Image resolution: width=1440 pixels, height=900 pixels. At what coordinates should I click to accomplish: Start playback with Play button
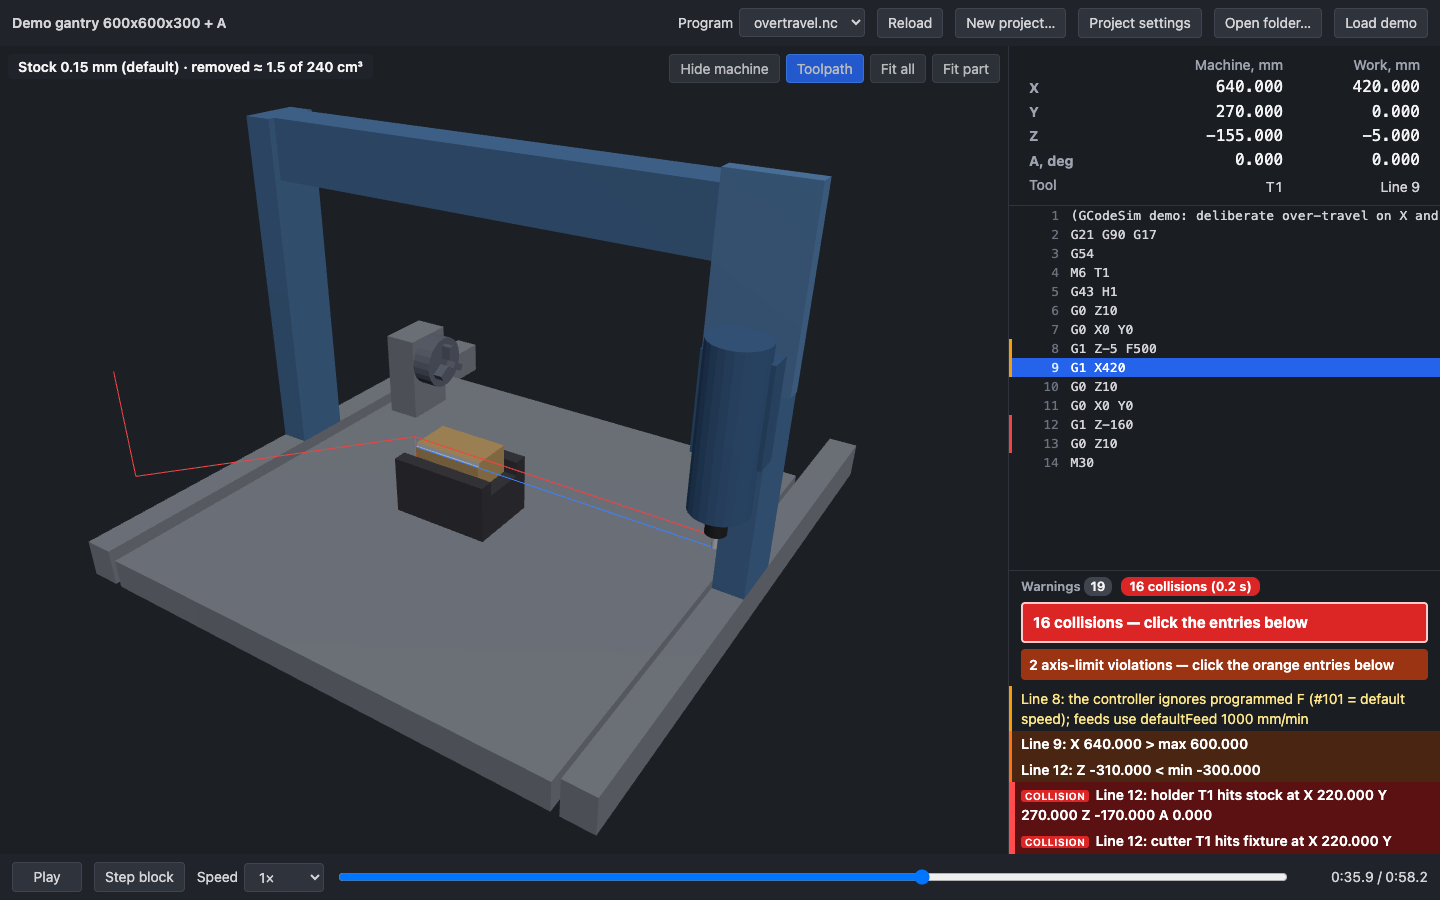click(x=47, y=877)
